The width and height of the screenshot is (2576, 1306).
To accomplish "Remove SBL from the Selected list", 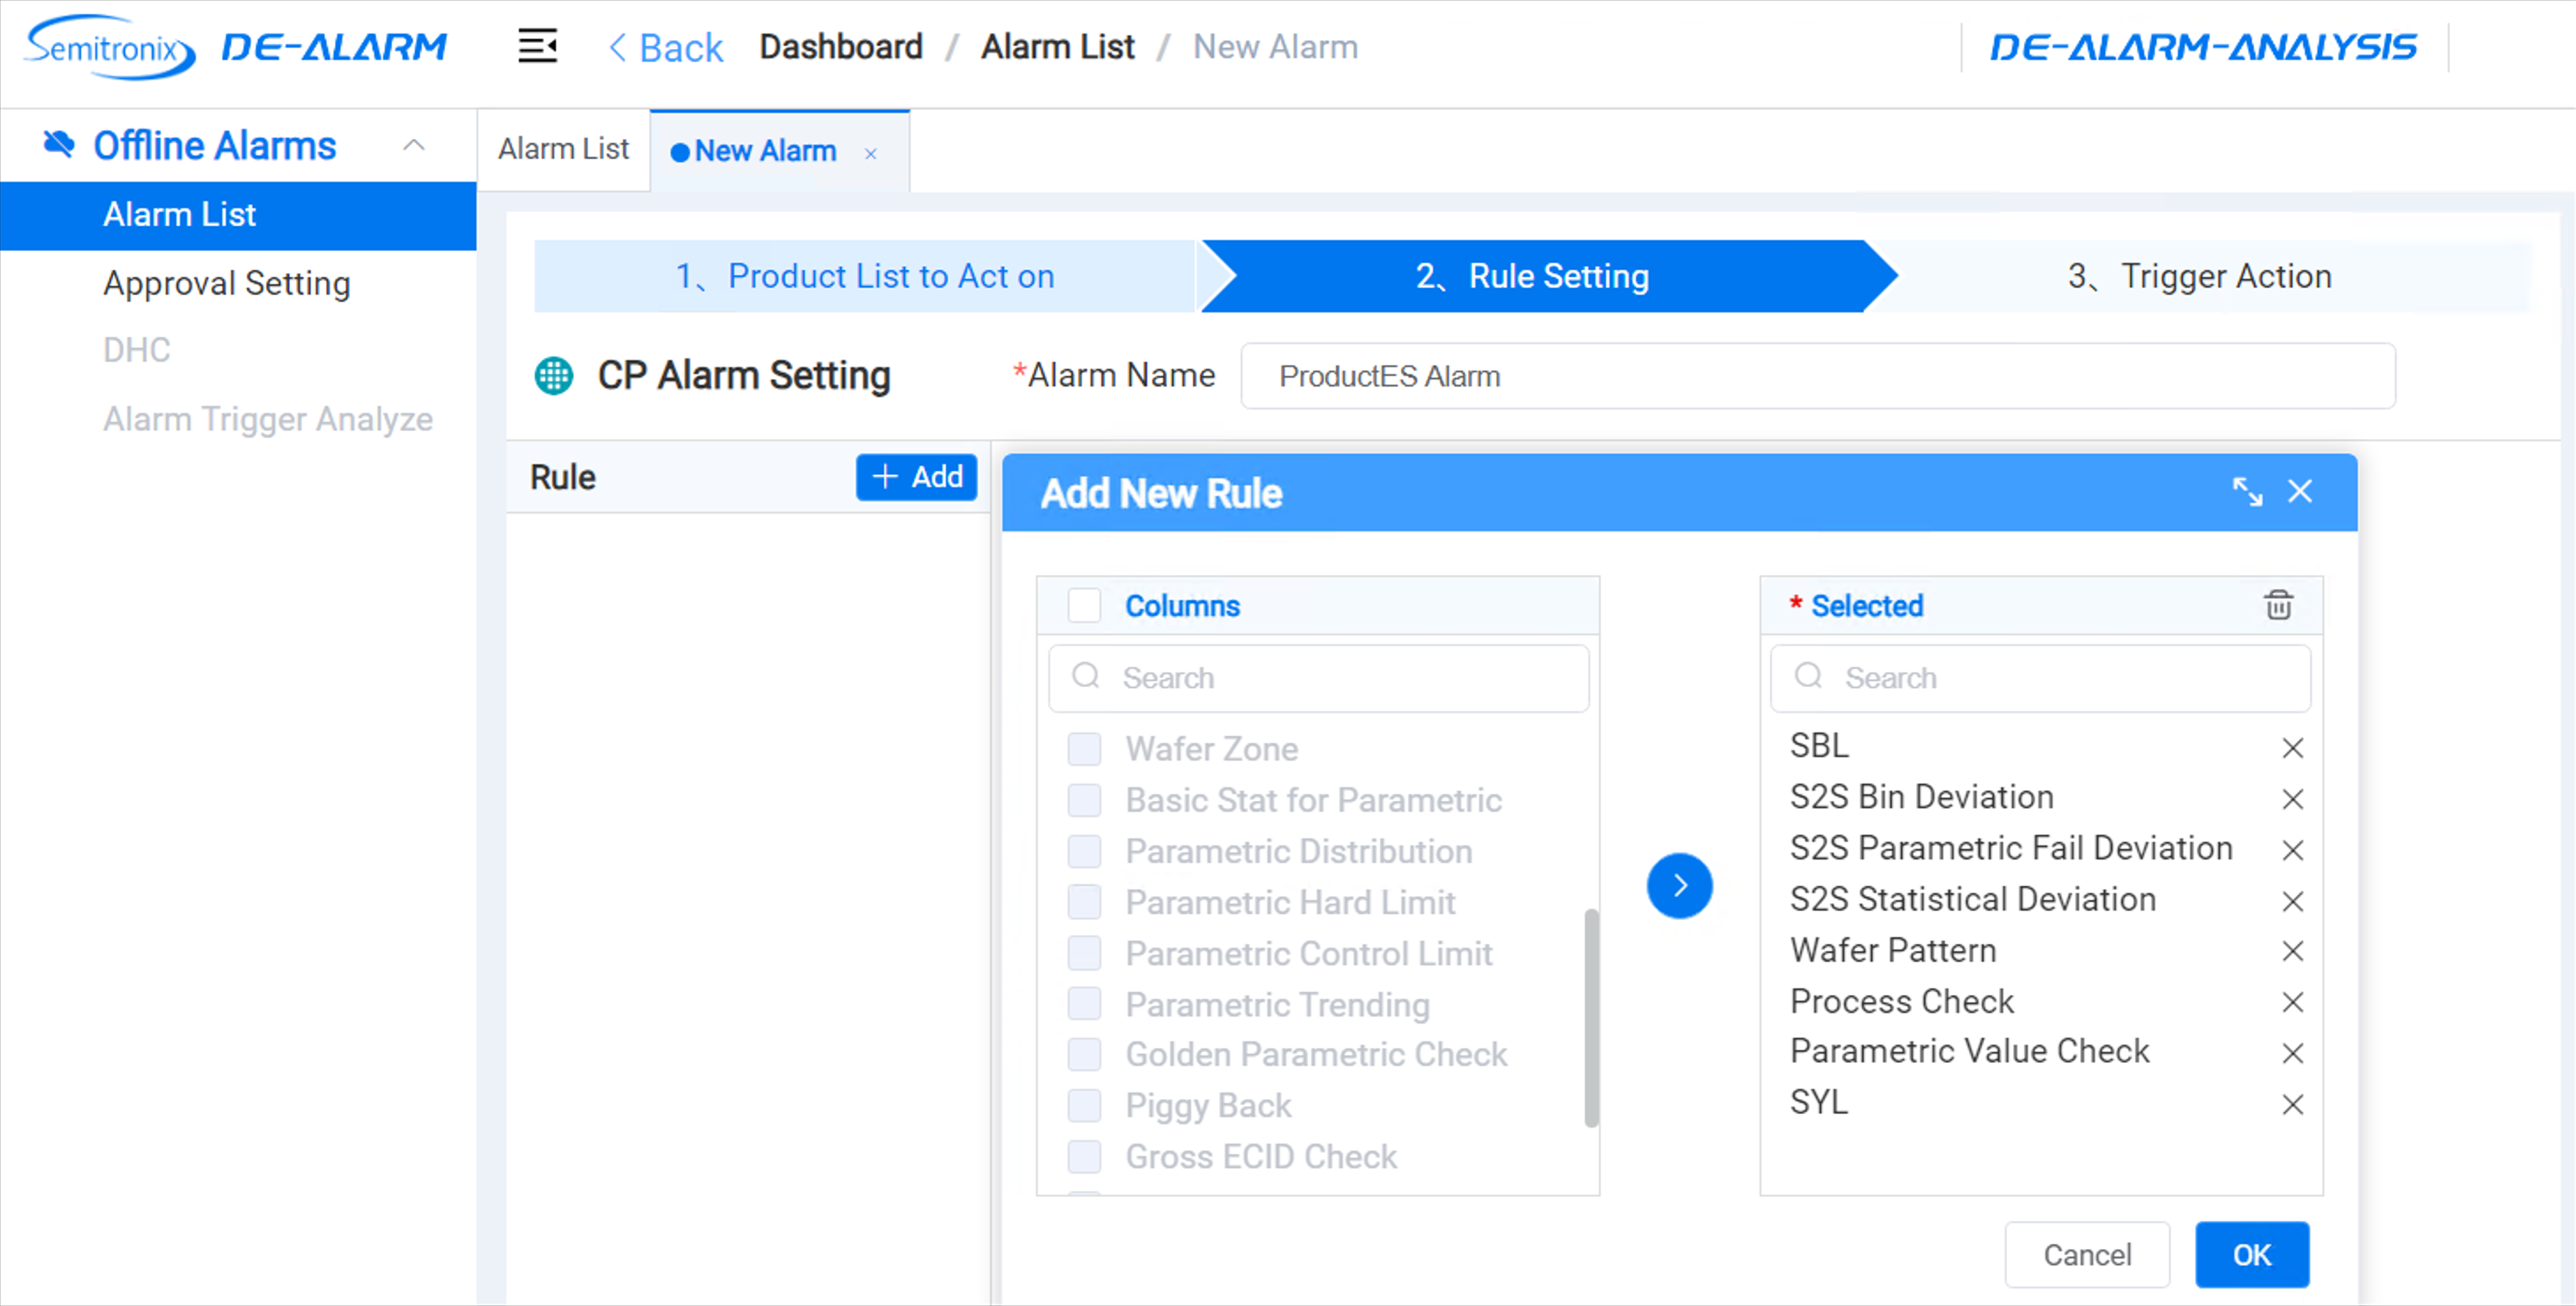I will pos(2292,747).
